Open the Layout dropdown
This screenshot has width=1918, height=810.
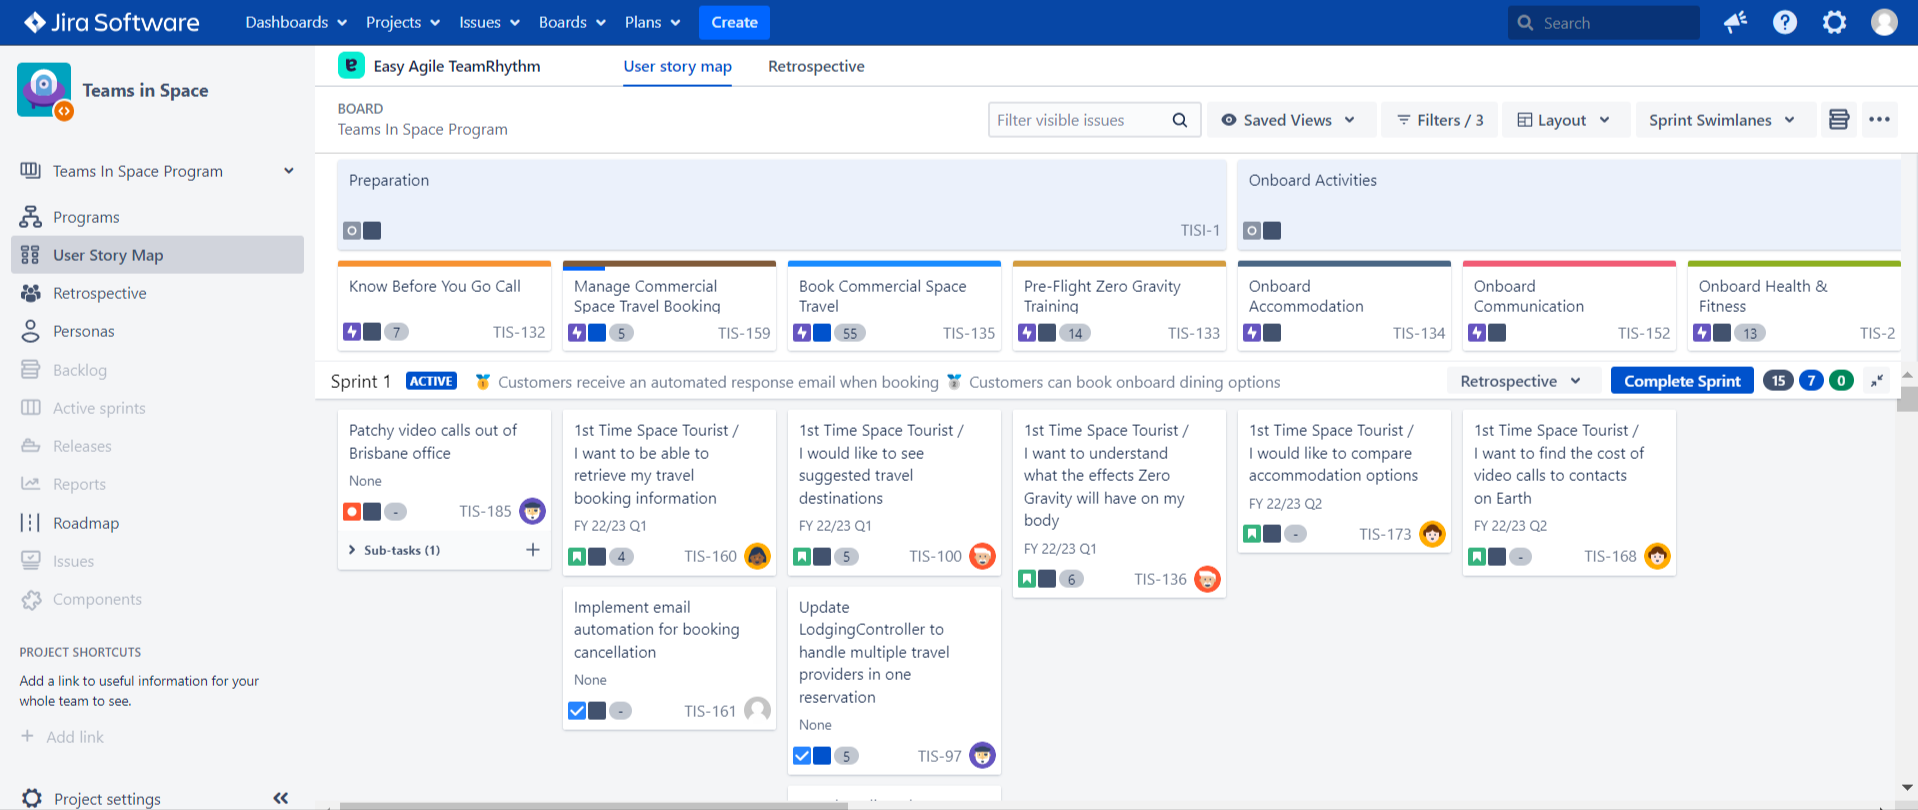[1564, 120]
